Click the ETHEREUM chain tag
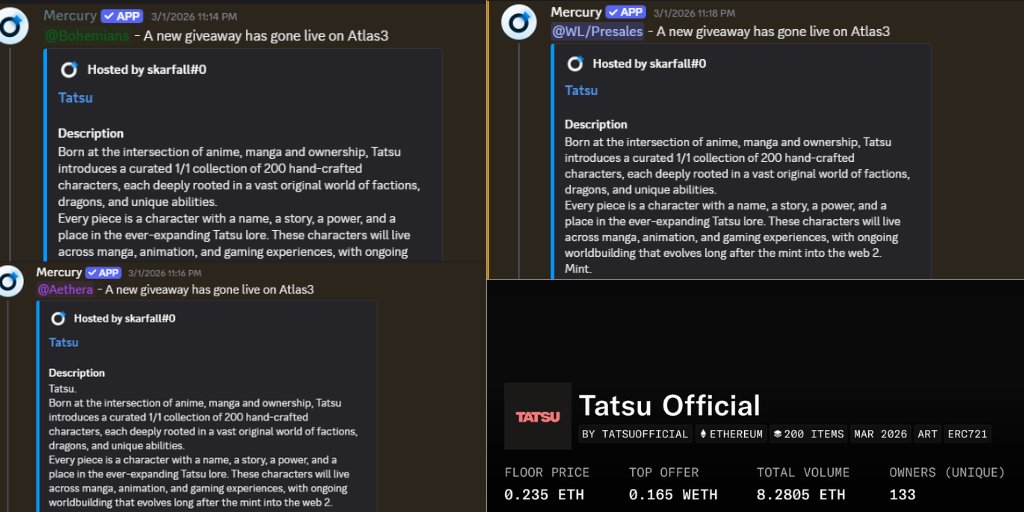Viewport: 1024px width, 512px height. 730,434
